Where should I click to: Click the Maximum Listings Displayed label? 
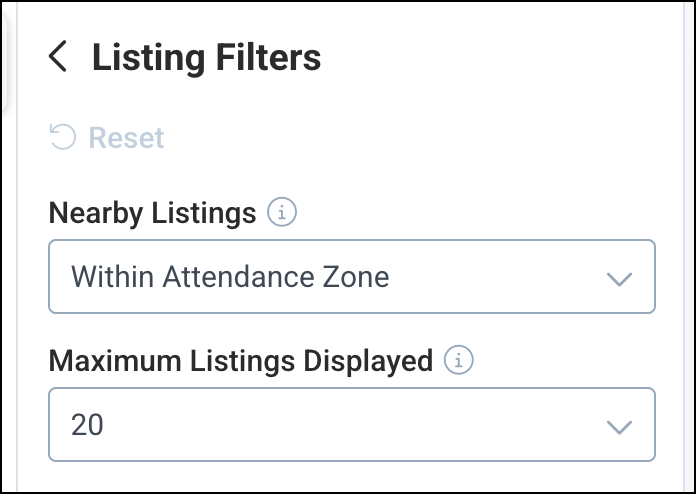click(x=240, y=361)
